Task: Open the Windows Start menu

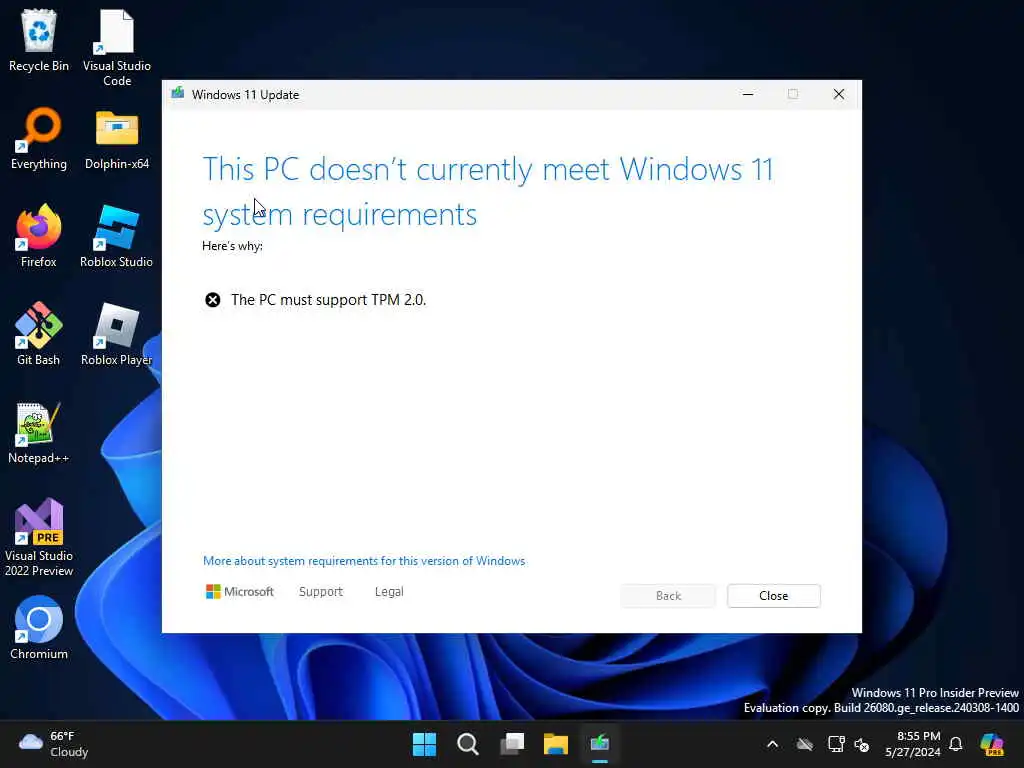Action: (x=424, y=744)
